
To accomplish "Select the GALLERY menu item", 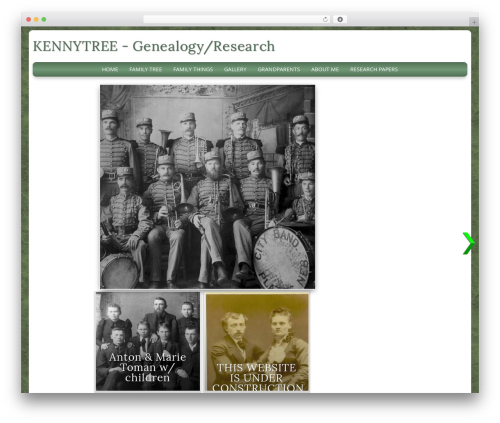I will pyautogui.click(x=235, y=69).
